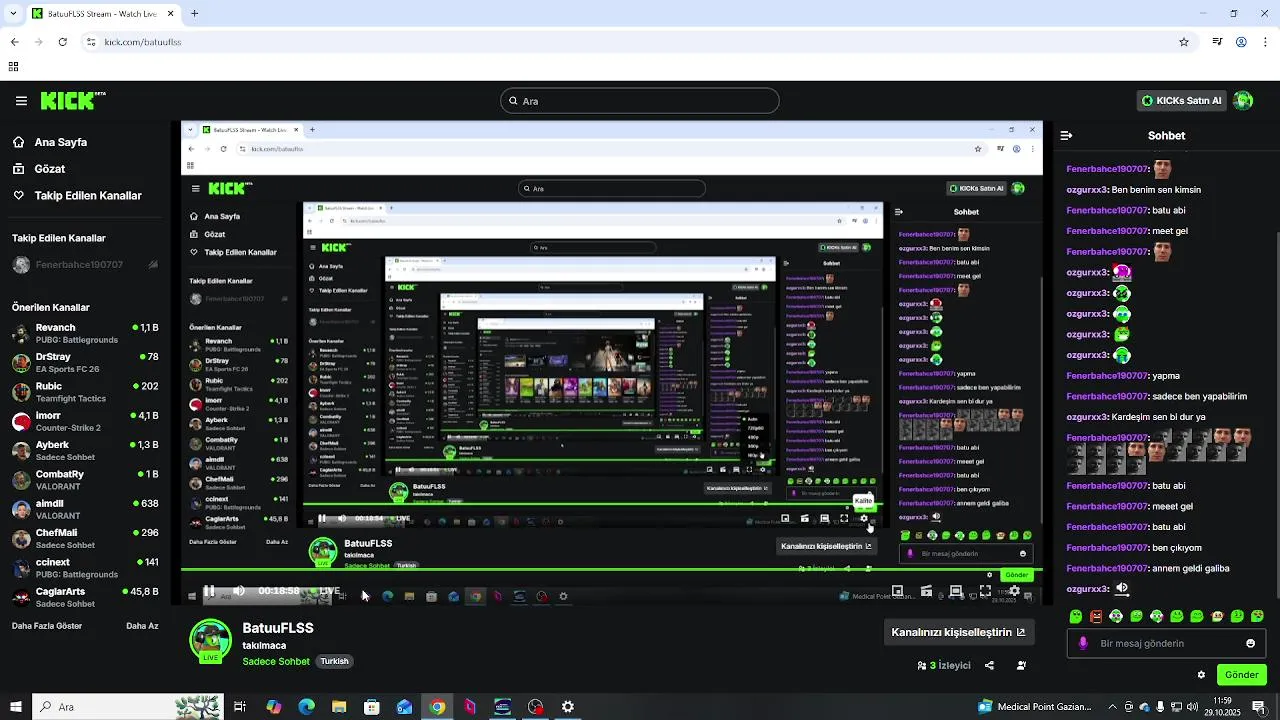This screenshot has width=1280, height=720.
Task: Open Chrome apps grid icon
Action: coord(13,67)
